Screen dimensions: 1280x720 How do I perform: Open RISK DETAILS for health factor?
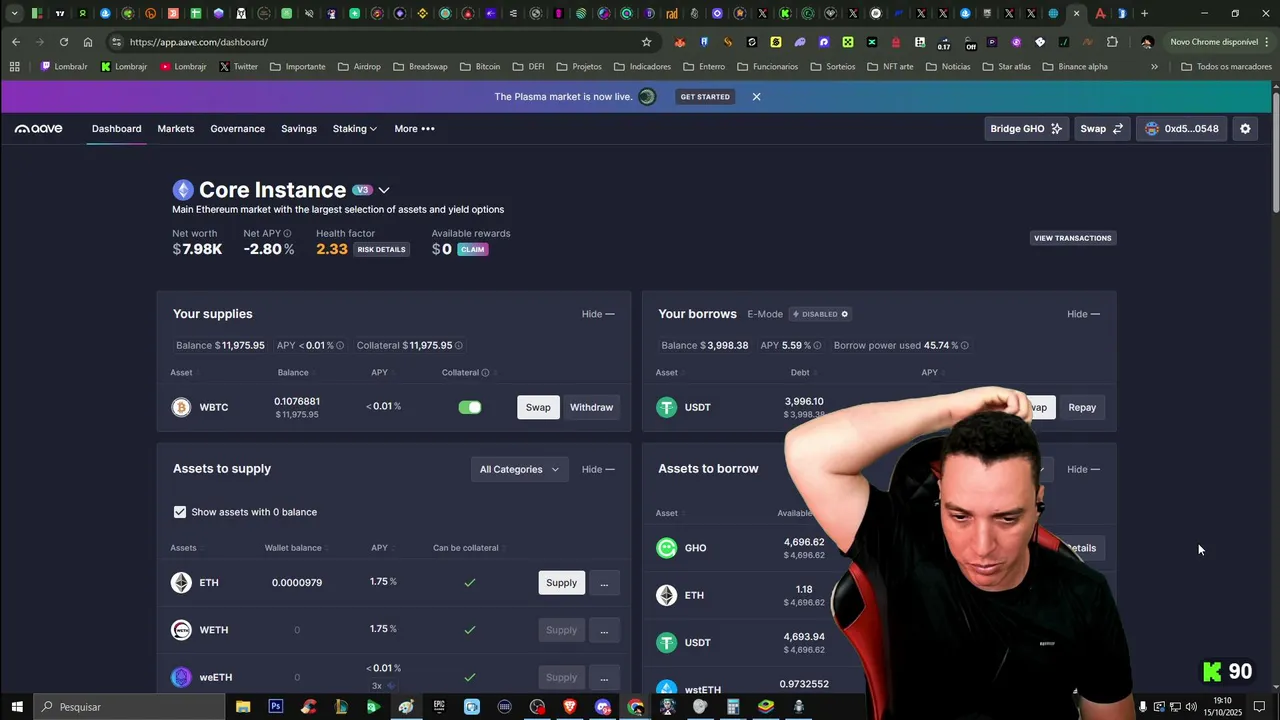click(381, 250)
